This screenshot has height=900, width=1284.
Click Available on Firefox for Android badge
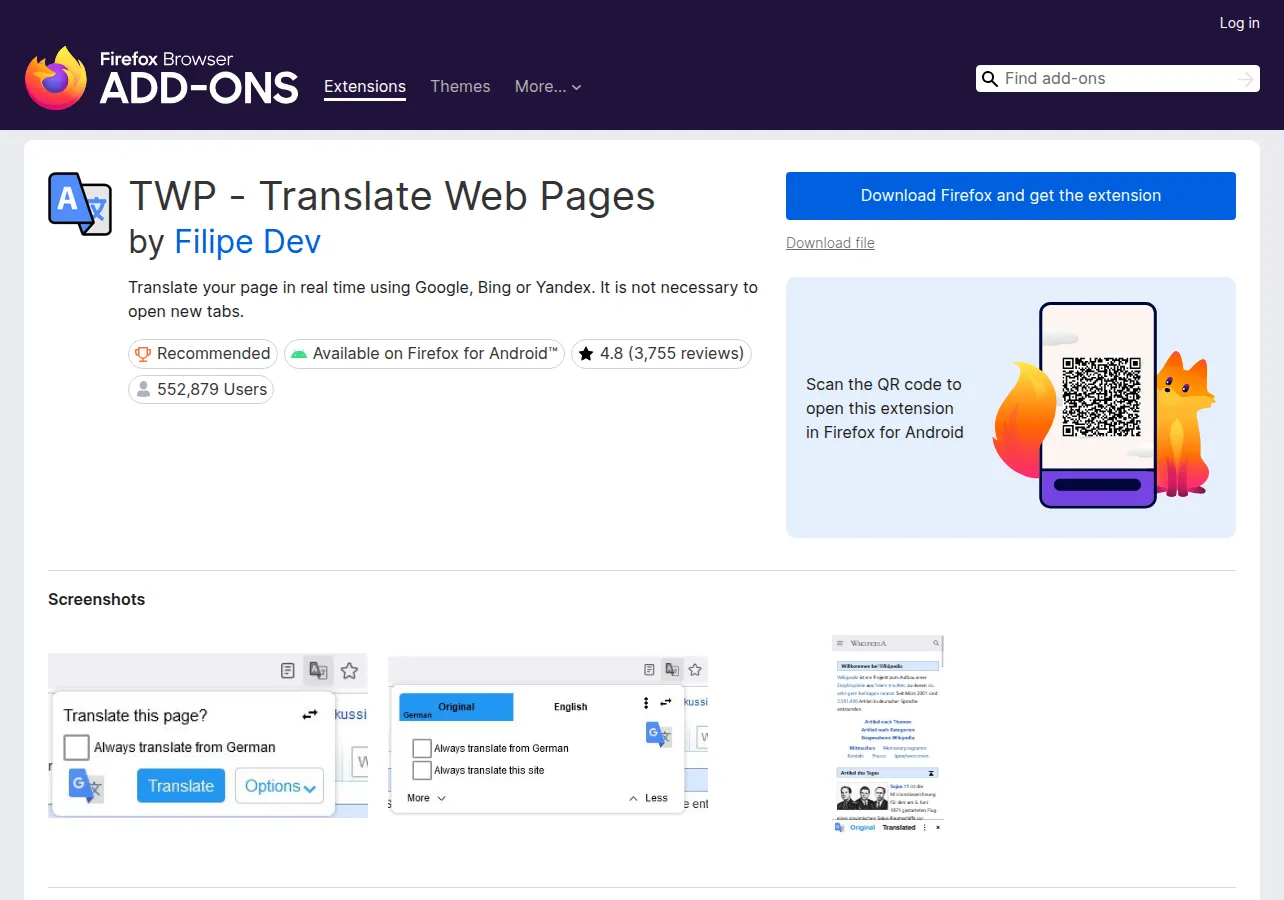click(x=424, y=354)
